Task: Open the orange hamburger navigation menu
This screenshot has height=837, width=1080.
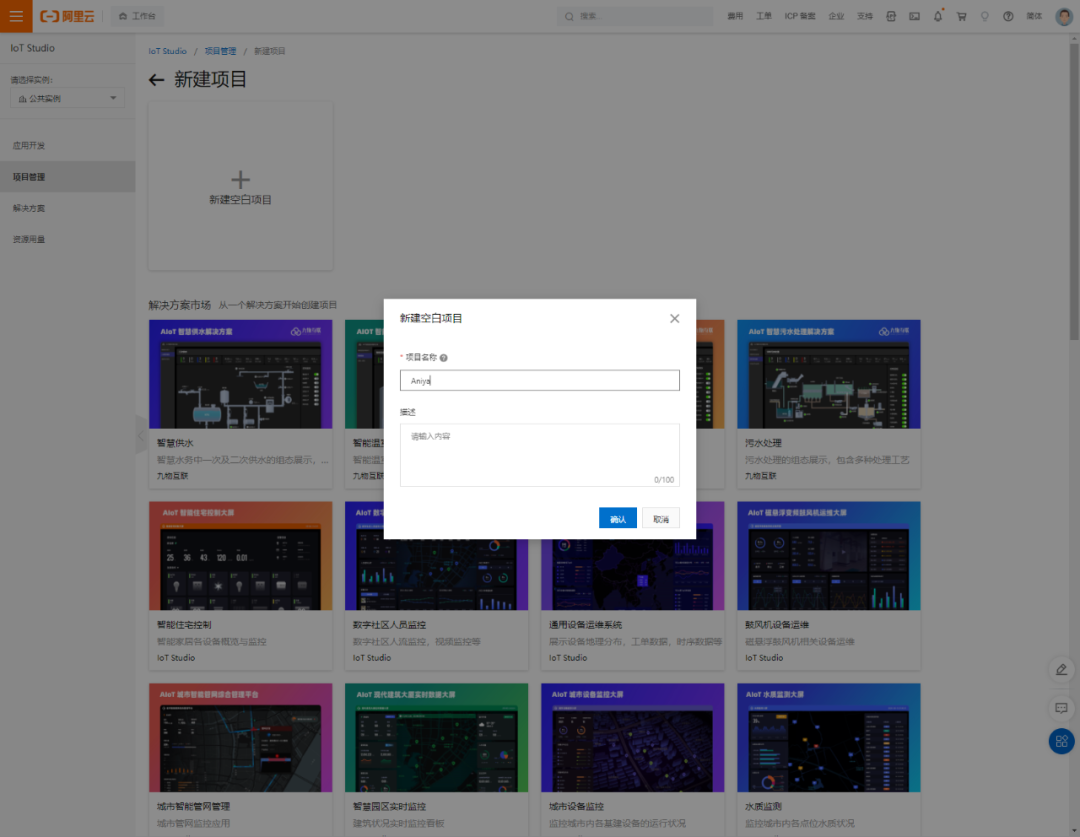Action: [x=16, y=16]
